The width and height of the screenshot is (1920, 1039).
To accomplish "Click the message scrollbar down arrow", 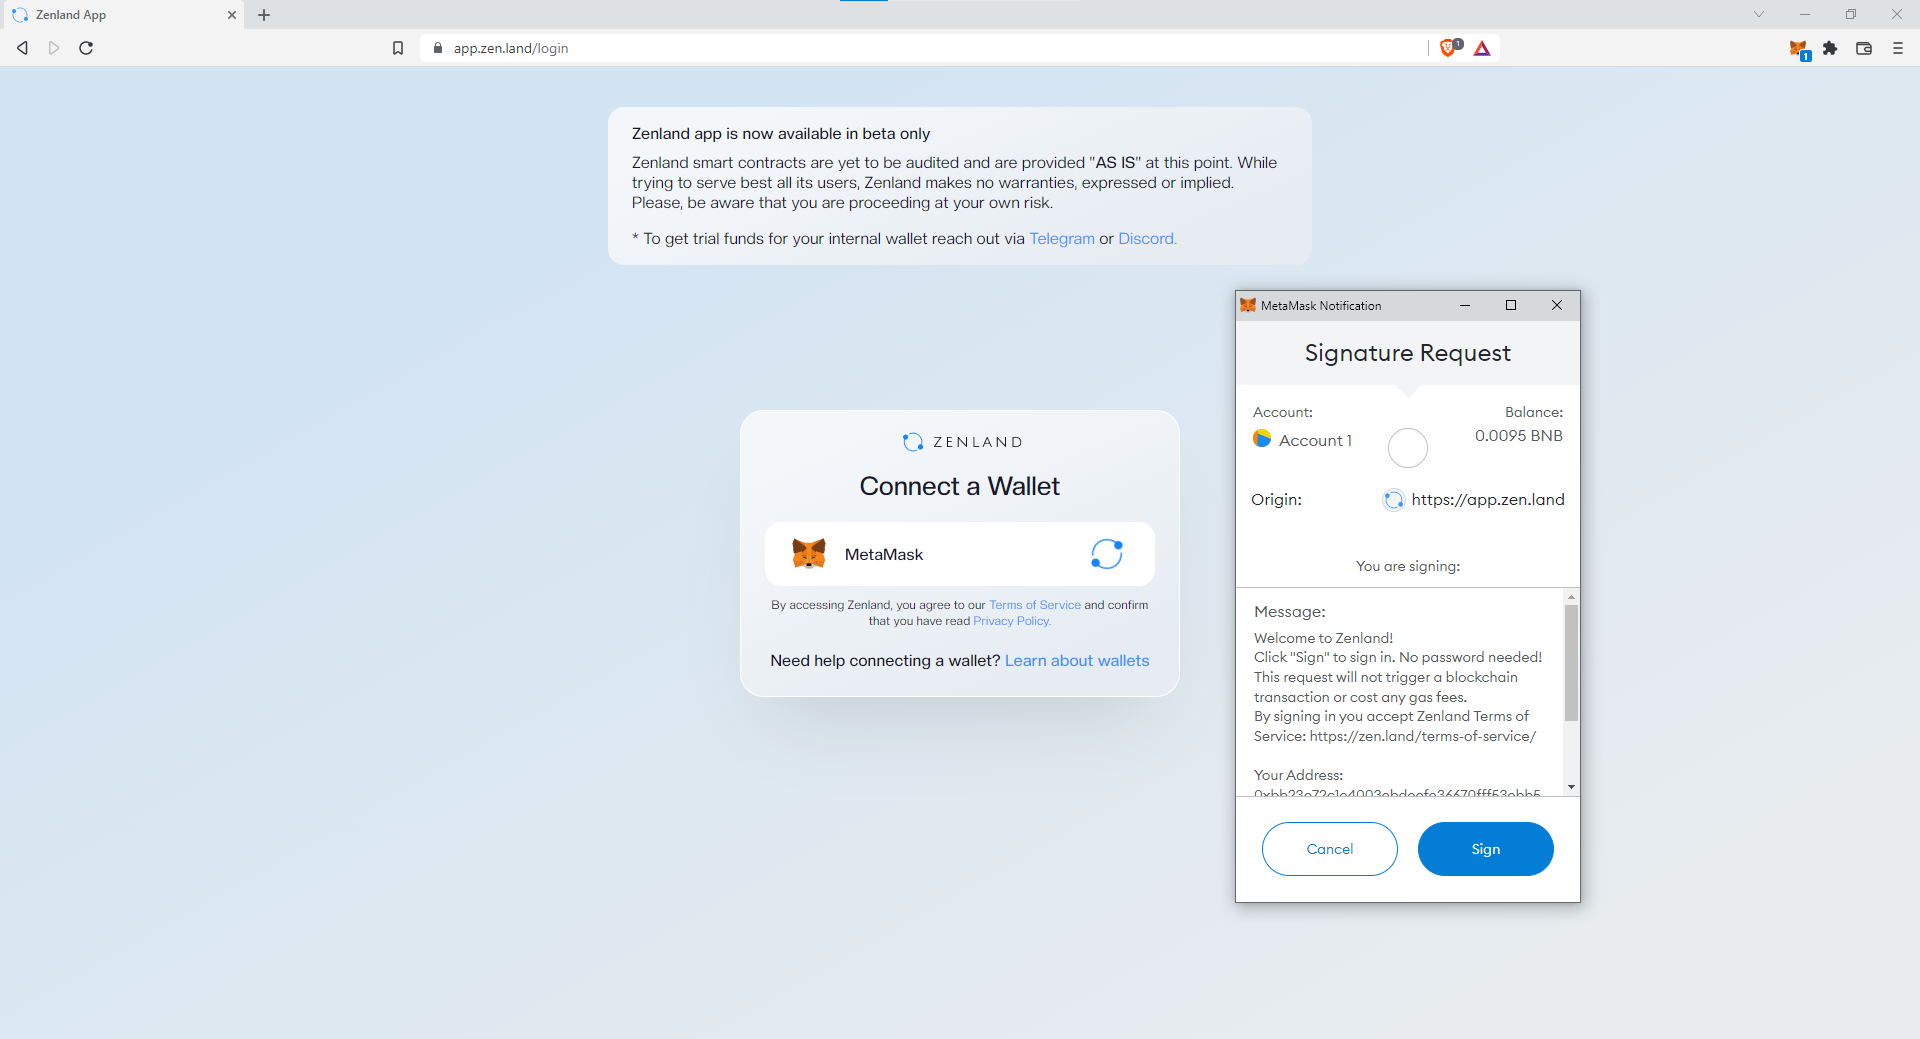I will pos(1571,787).
